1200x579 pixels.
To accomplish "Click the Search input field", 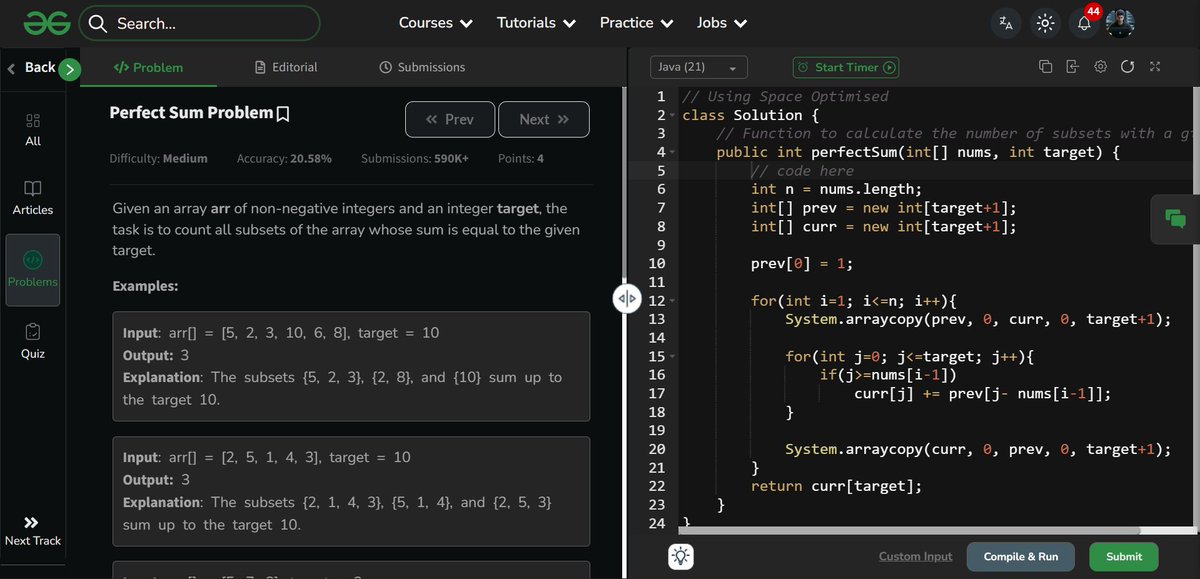I will (200, 22).
